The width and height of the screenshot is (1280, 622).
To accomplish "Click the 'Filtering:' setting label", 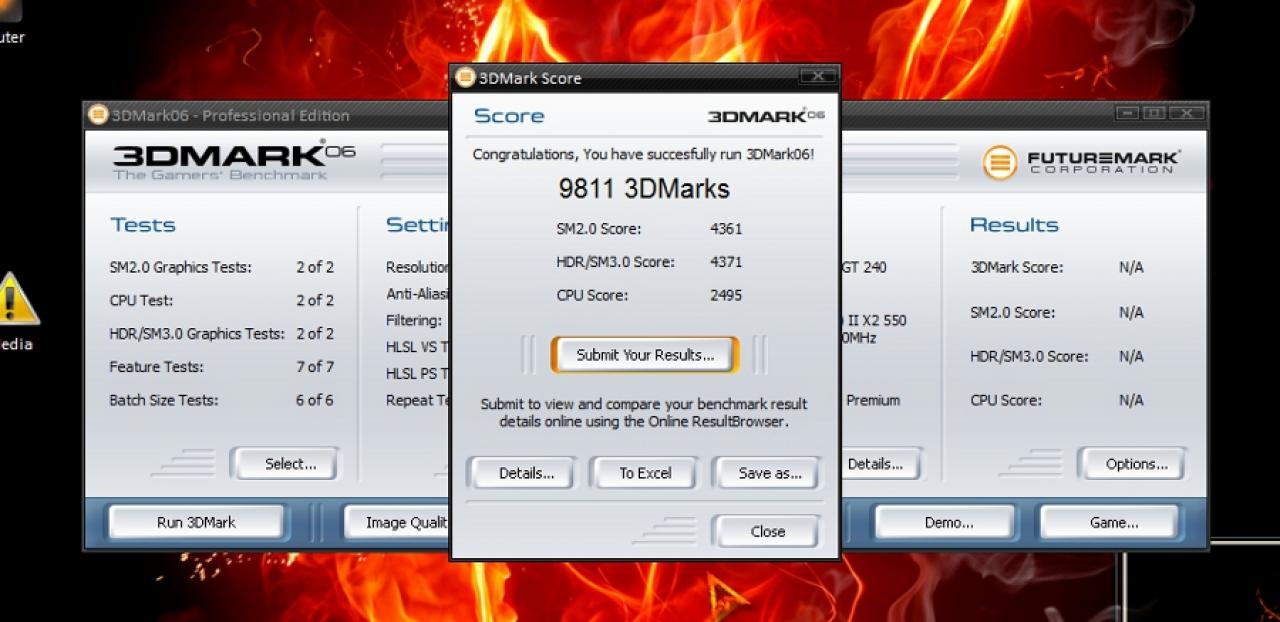I will pos(414,321).
